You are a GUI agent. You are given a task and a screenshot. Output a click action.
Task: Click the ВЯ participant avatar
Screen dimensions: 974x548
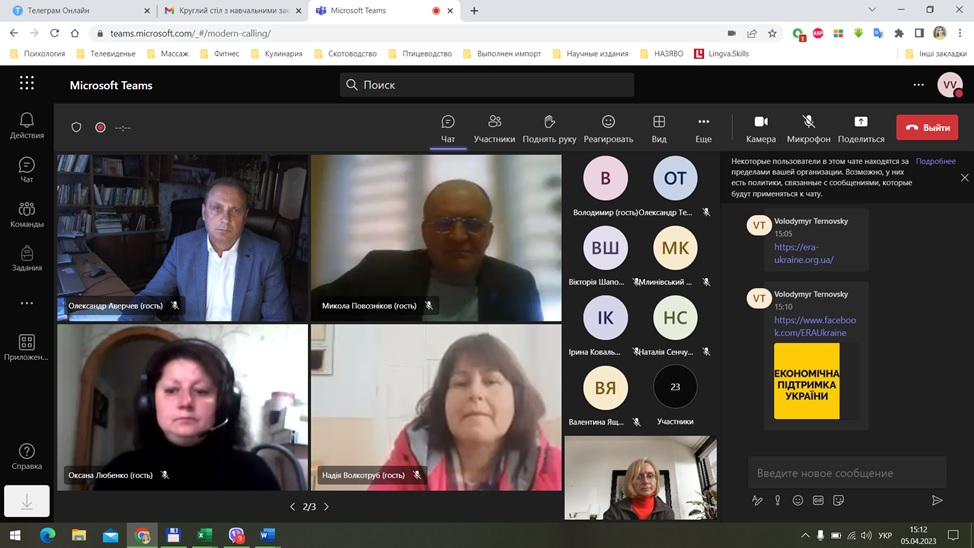pyautogui.click(x=605, y=388)
